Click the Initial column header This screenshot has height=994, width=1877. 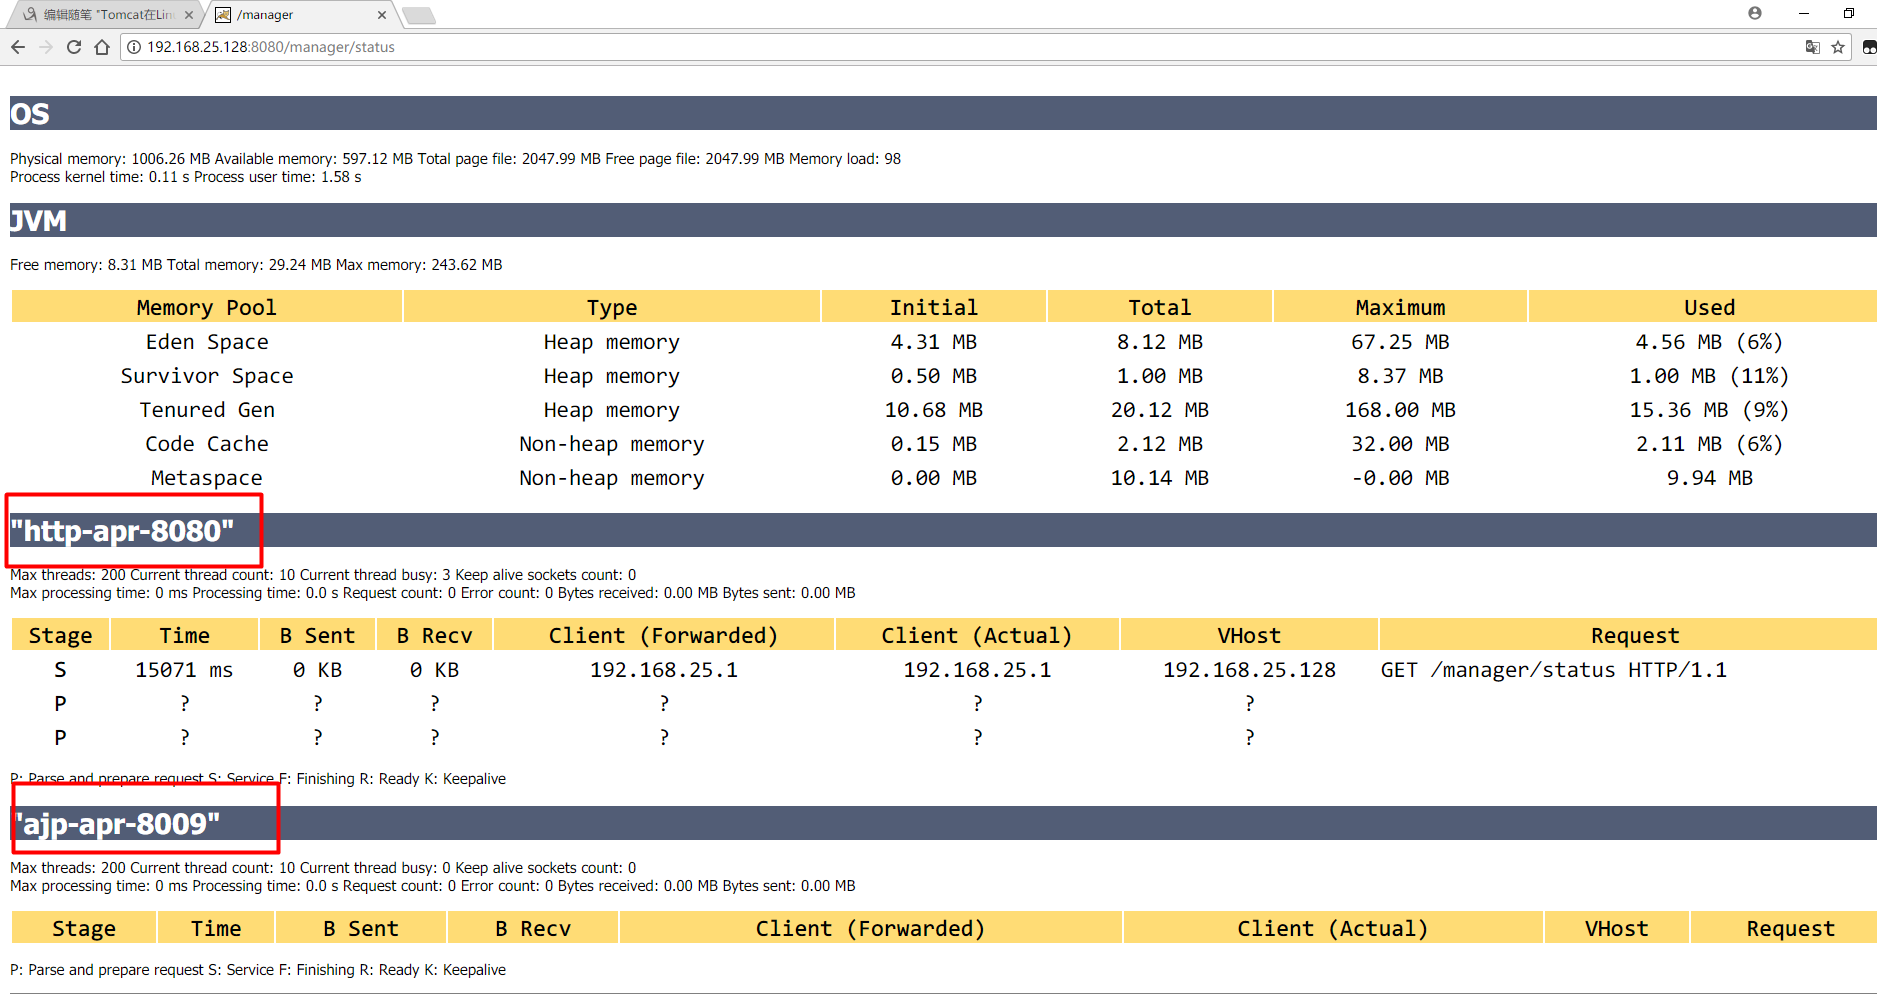934,307
